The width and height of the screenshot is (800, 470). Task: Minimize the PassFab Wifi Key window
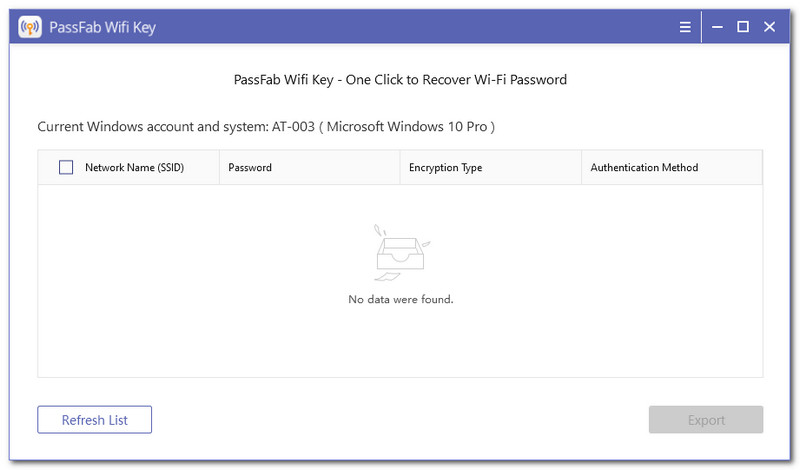point(717,27)
